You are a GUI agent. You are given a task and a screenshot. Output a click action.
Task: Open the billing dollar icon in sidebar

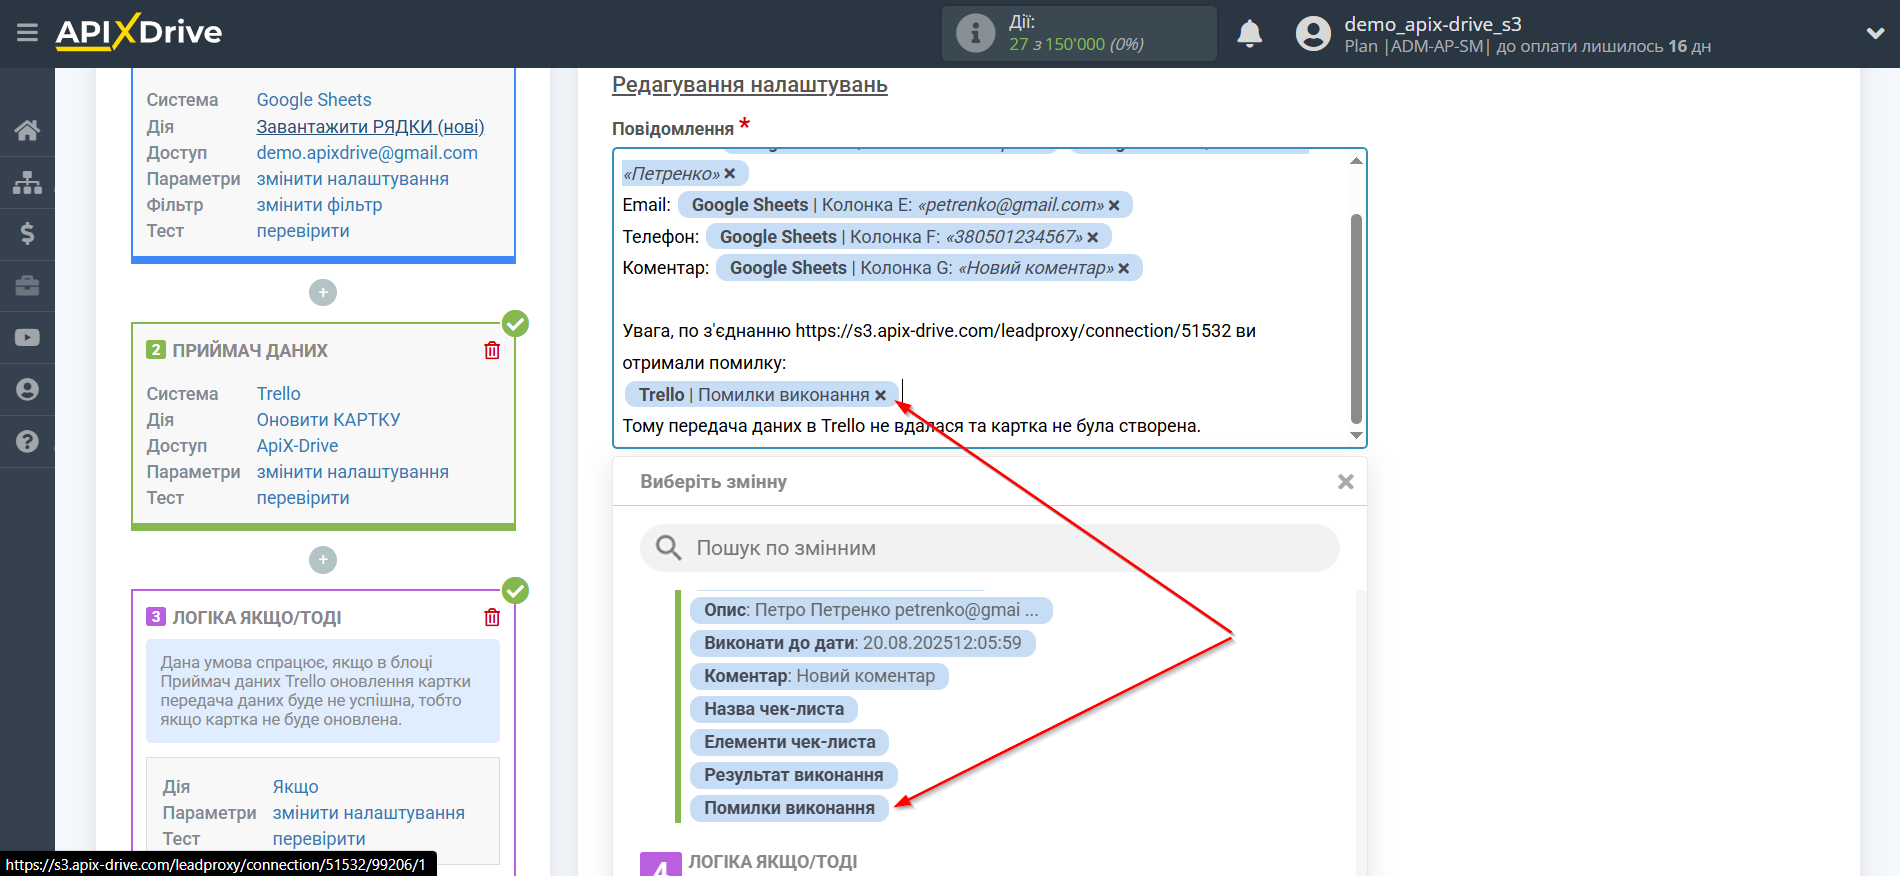click(27, 234)
